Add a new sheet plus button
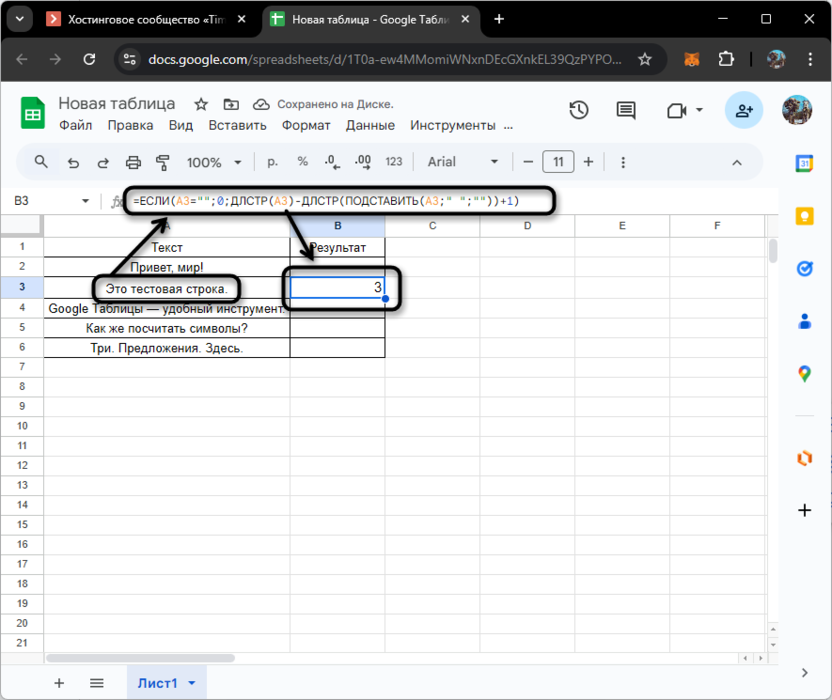 (x=59, y=683)
